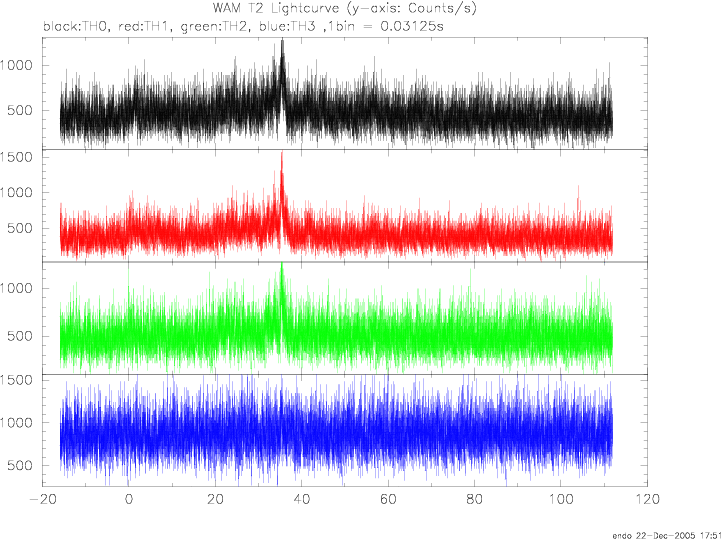Click the "1500" label of the red TH1 panel
Image resolution: width=721 pixels, height=539 pixels.
coord(16,157)
